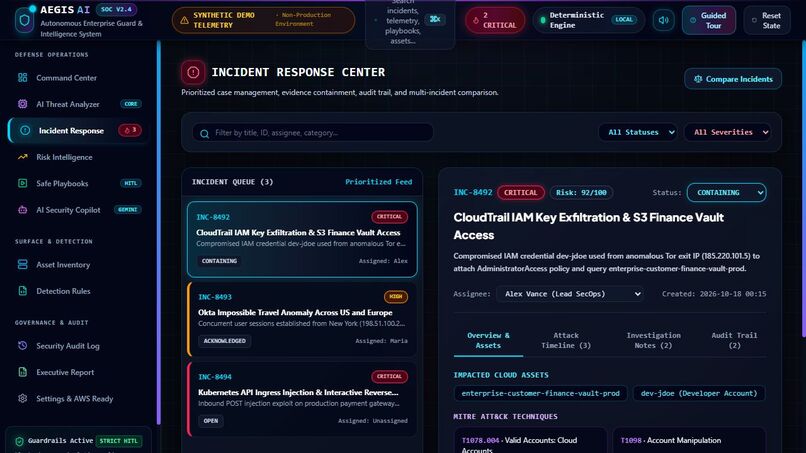Click the Guardrails Active shield icon

click(20, 441)
